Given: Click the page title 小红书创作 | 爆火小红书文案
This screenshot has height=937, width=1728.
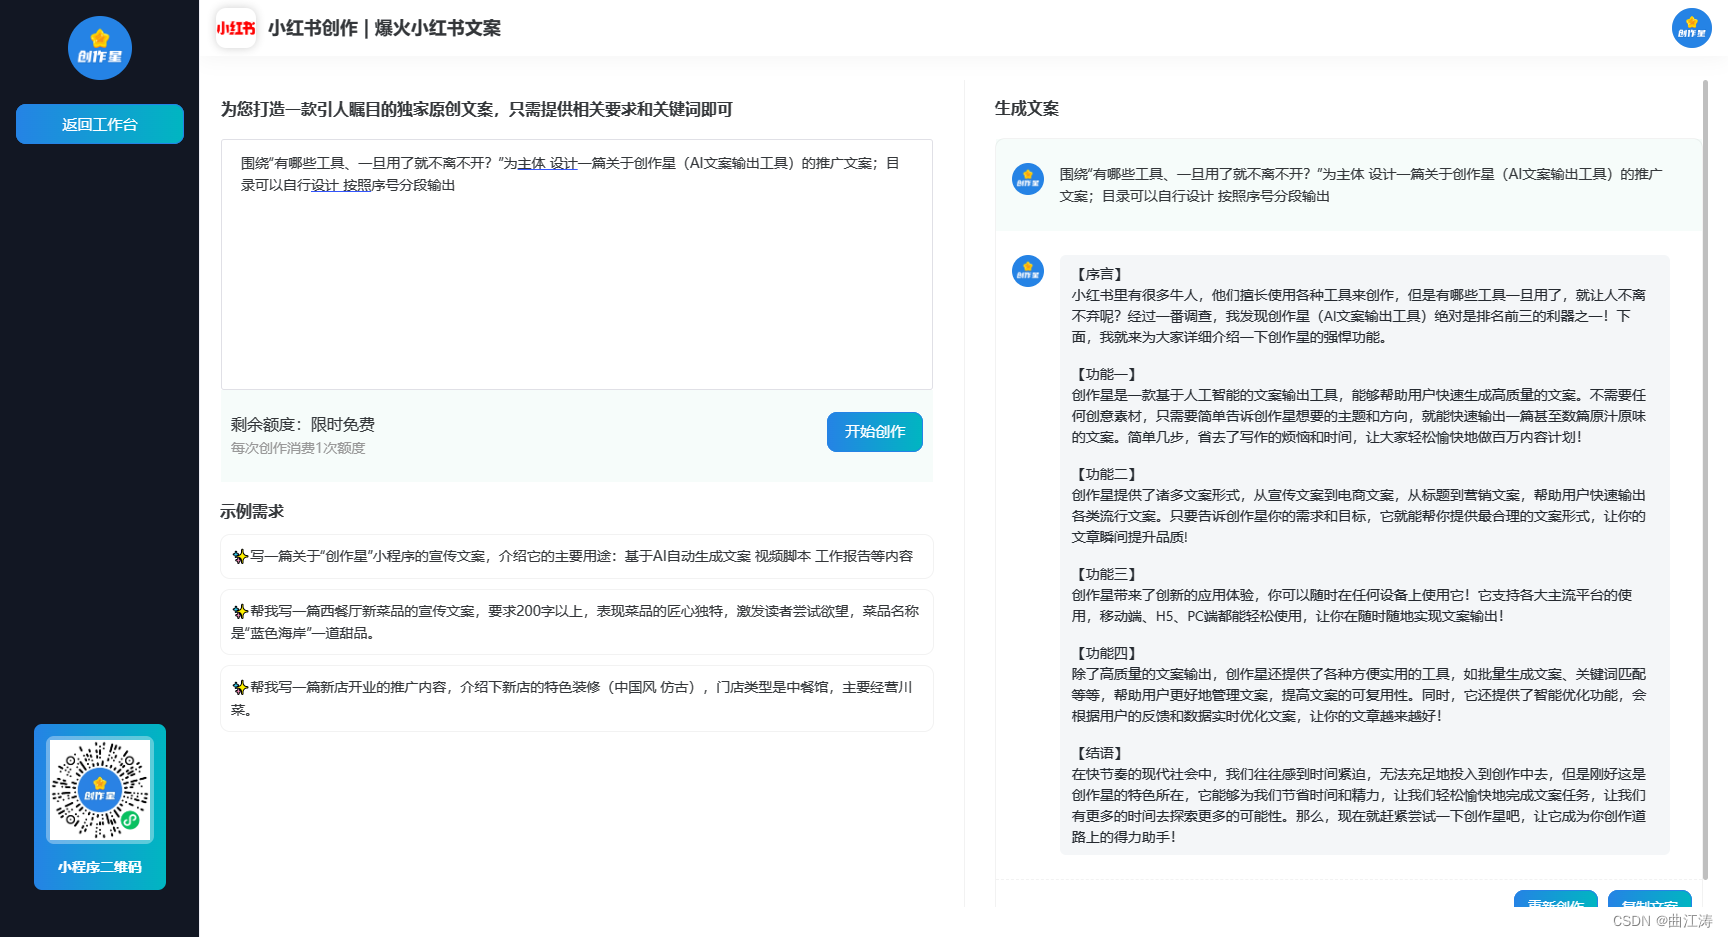Looking at the screenshot, I should tap(385, 28).
